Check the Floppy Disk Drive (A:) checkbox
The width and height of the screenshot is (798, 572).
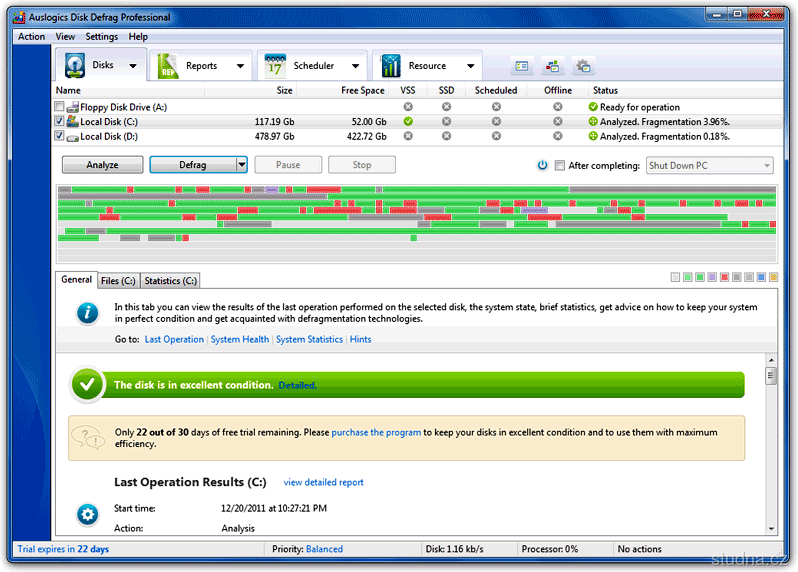click(60, 107)
